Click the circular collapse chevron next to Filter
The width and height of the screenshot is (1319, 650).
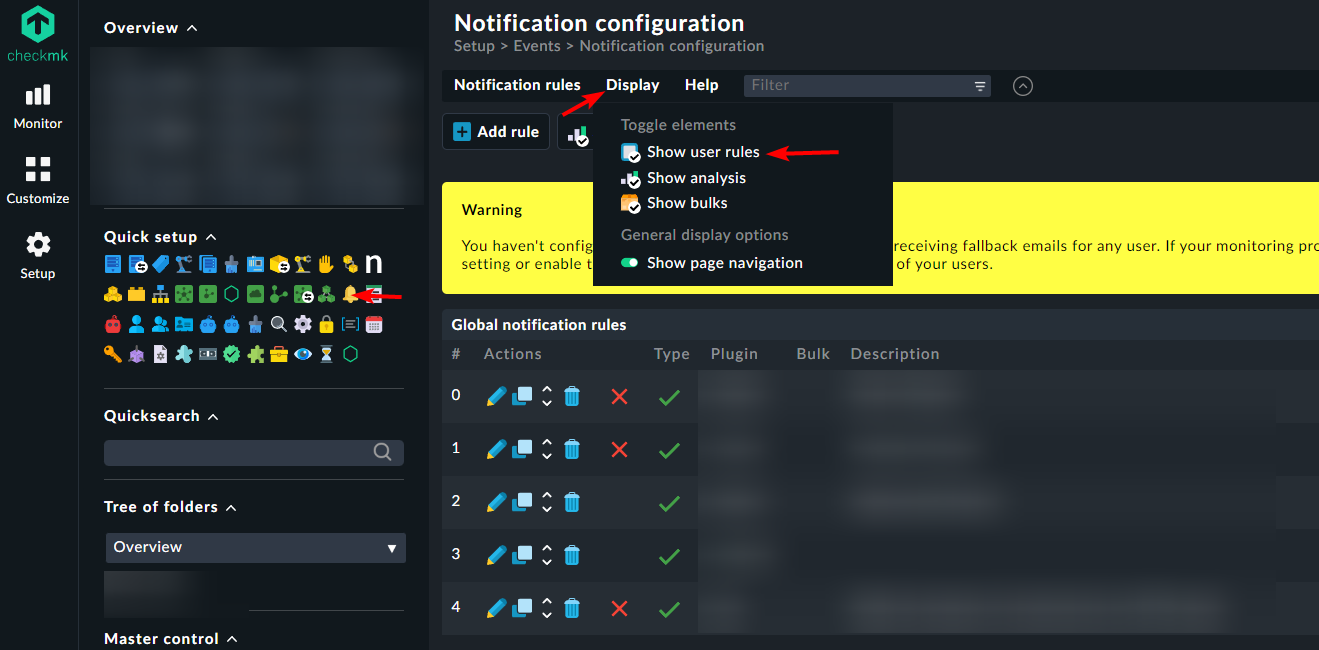click(1022, 86)
